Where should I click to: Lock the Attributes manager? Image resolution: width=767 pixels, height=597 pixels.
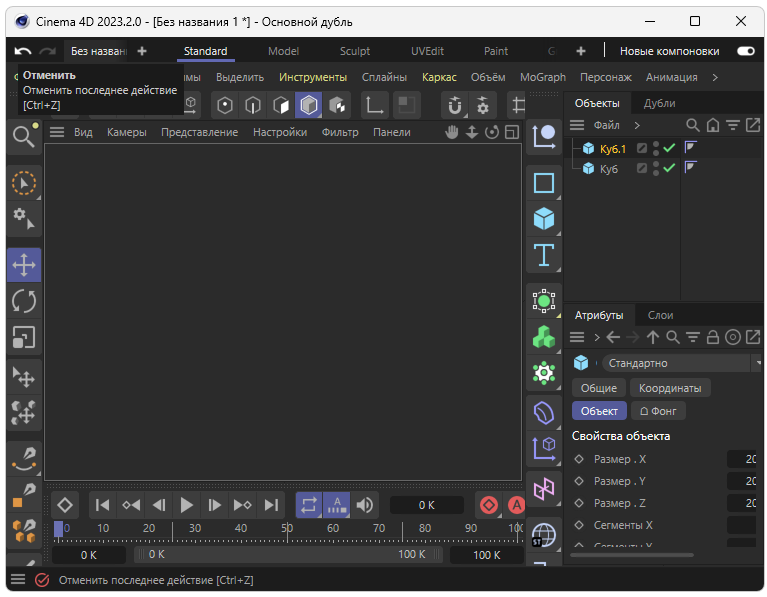pyautogui.click(x=713, y=337)
